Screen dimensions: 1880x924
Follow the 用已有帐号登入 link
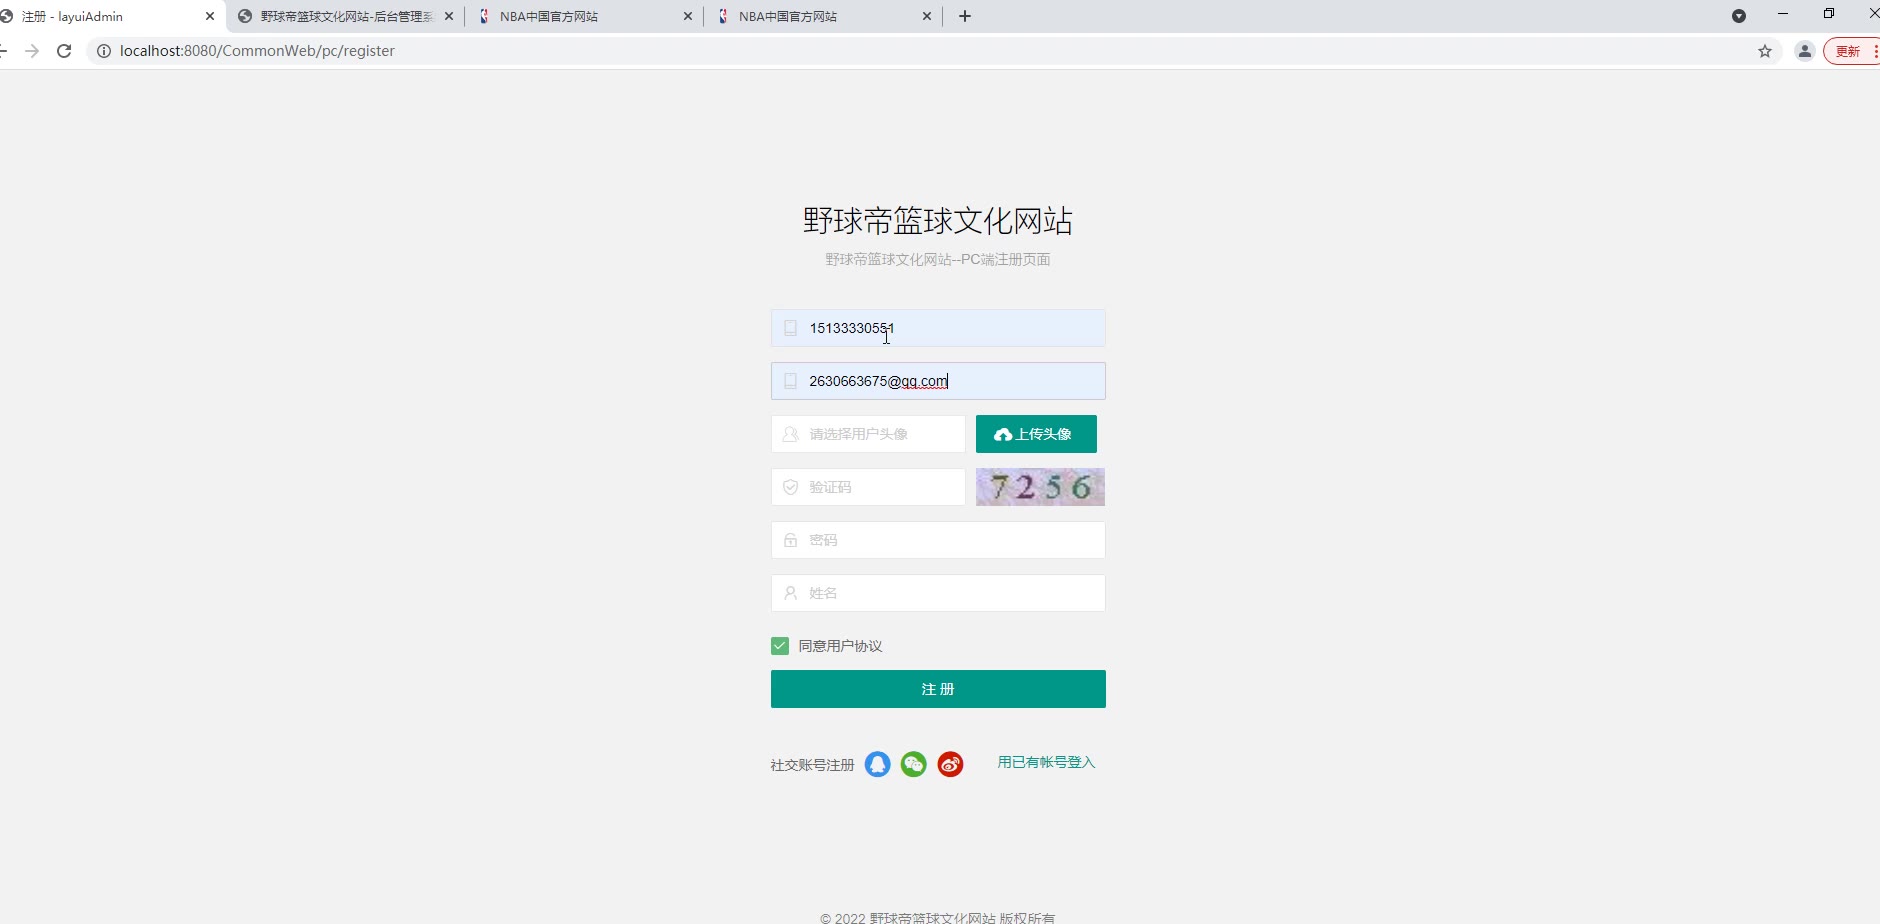[1046, 762]
